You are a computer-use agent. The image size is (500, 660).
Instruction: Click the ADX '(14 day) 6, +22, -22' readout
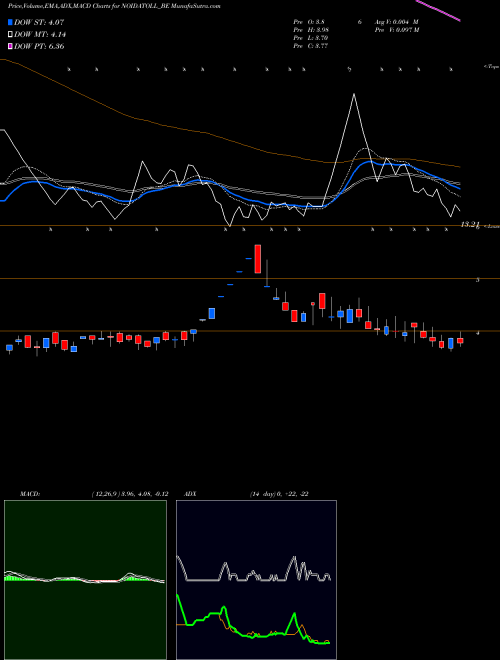(x=279, y=494)
